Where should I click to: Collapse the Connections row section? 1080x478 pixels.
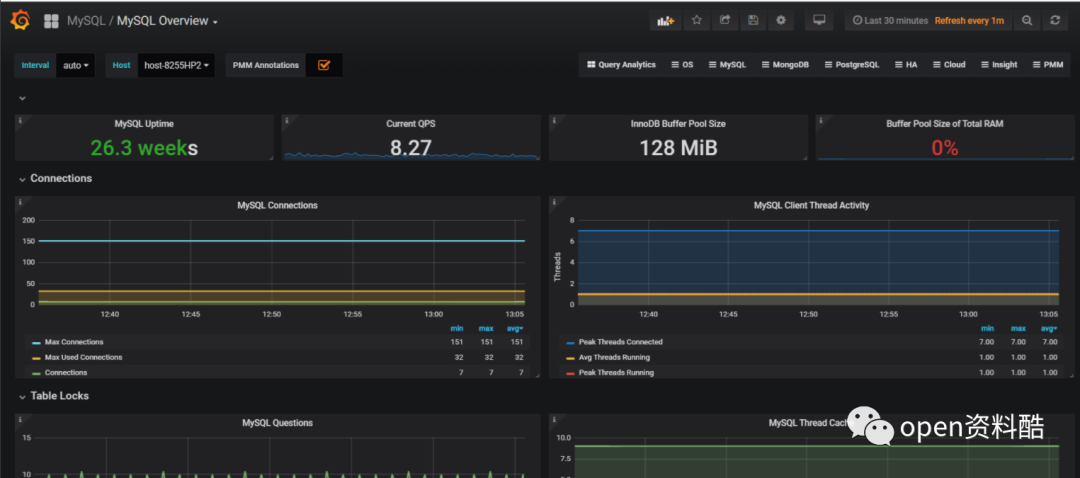[61, 178]
